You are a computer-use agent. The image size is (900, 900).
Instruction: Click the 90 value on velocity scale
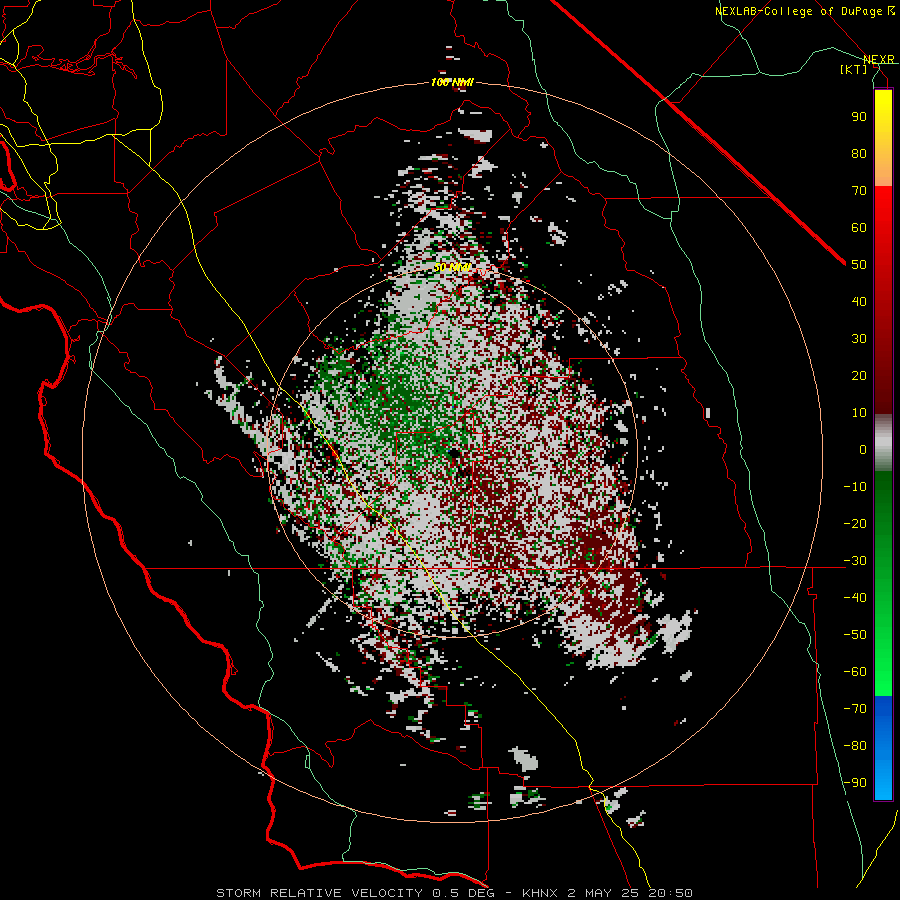coord(859,117)
